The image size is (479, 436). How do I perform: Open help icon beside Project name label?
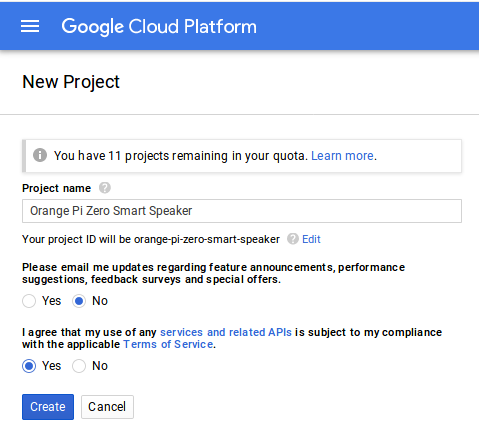(x=105, y=188)
